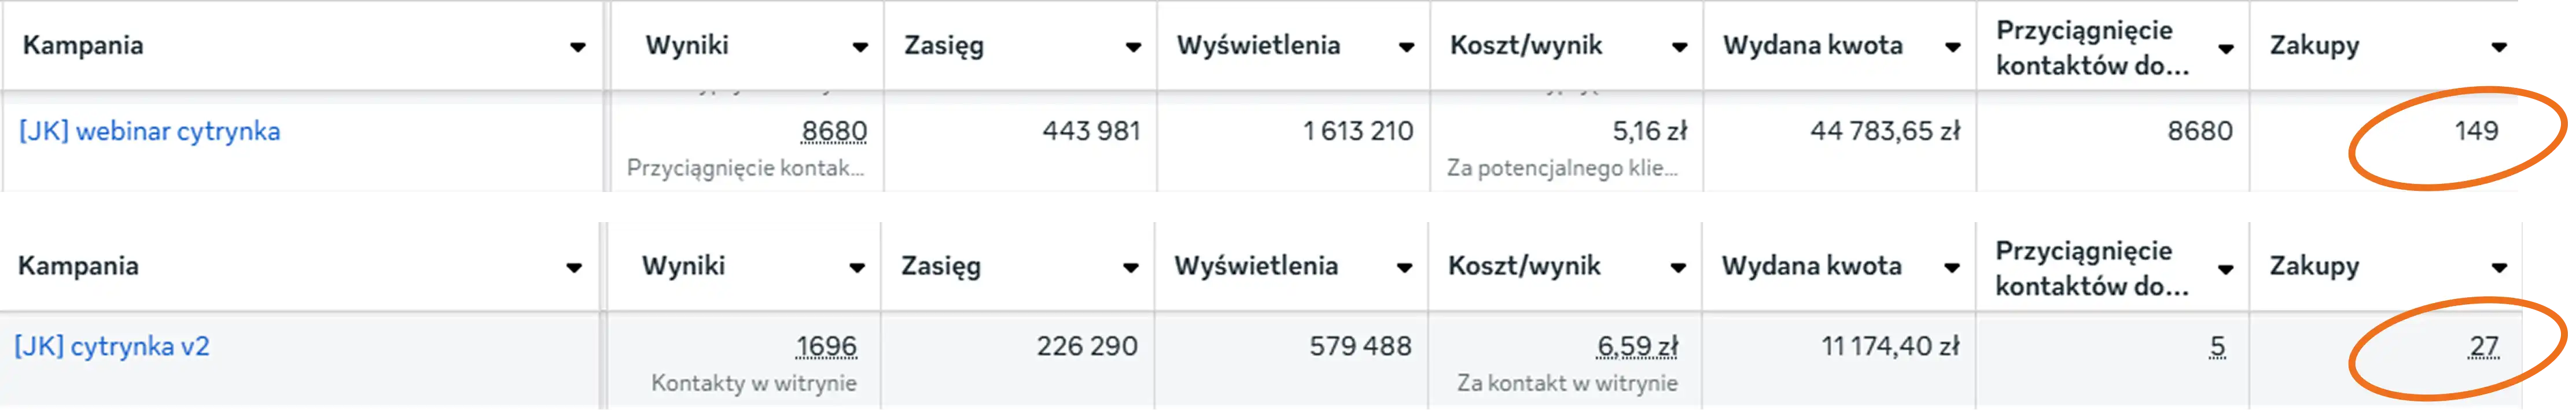Open Przyciągnięcie kontaktów dropdown in the lower table

coord(2226,268)
